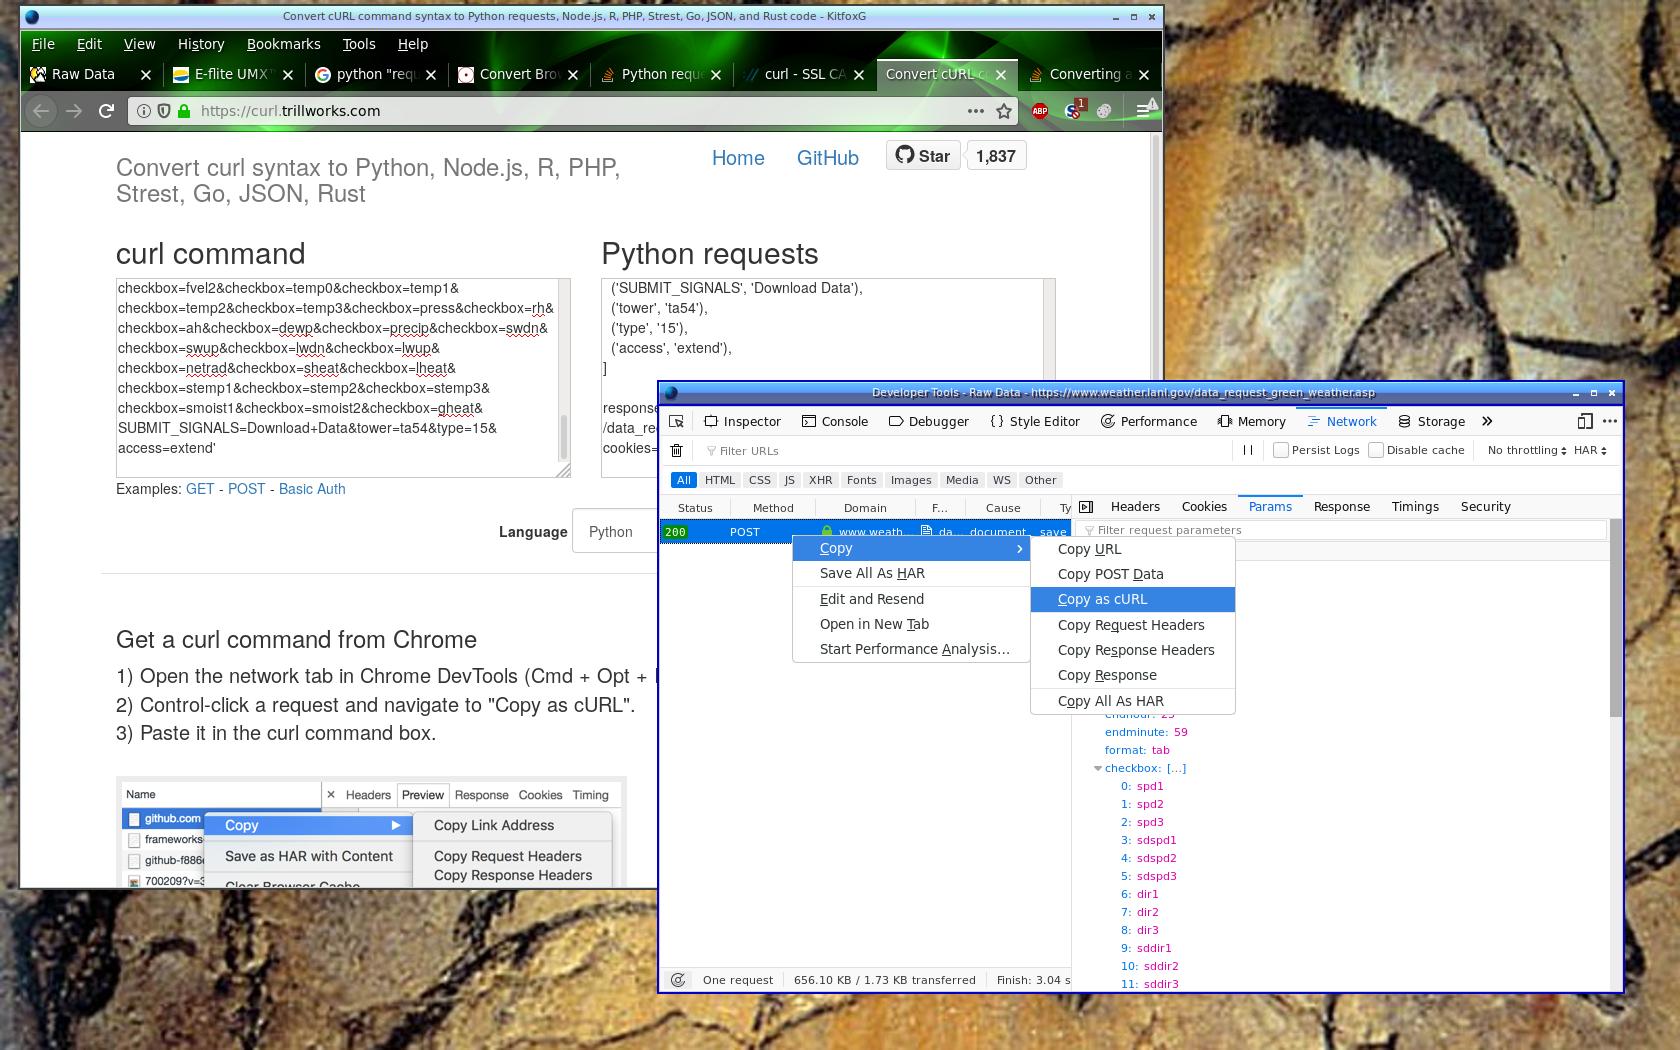Open the site information icon in the address bar
This screenshot has width=1680, height=1050.
pyautogui.click(x=144, y=111)
